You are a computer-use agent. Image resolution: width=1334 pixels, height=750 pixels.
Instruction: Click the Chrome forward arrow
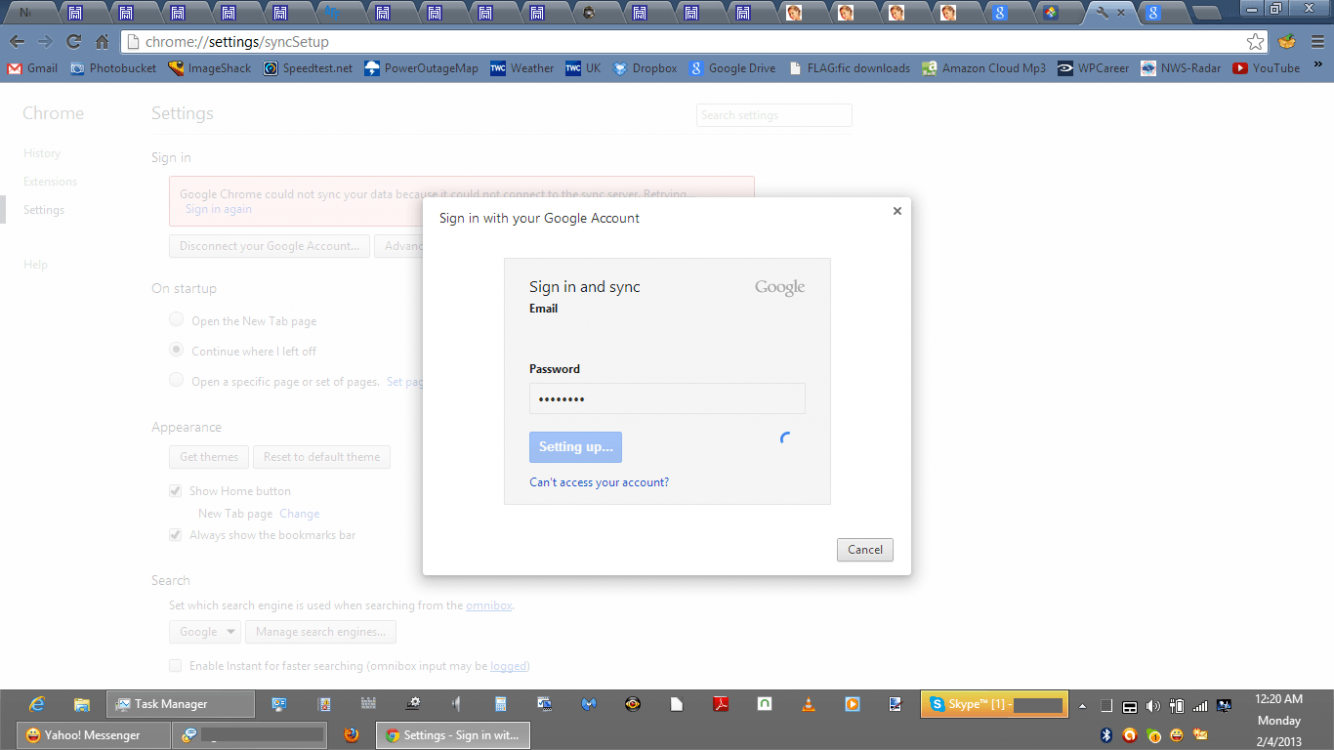(45, 42)
